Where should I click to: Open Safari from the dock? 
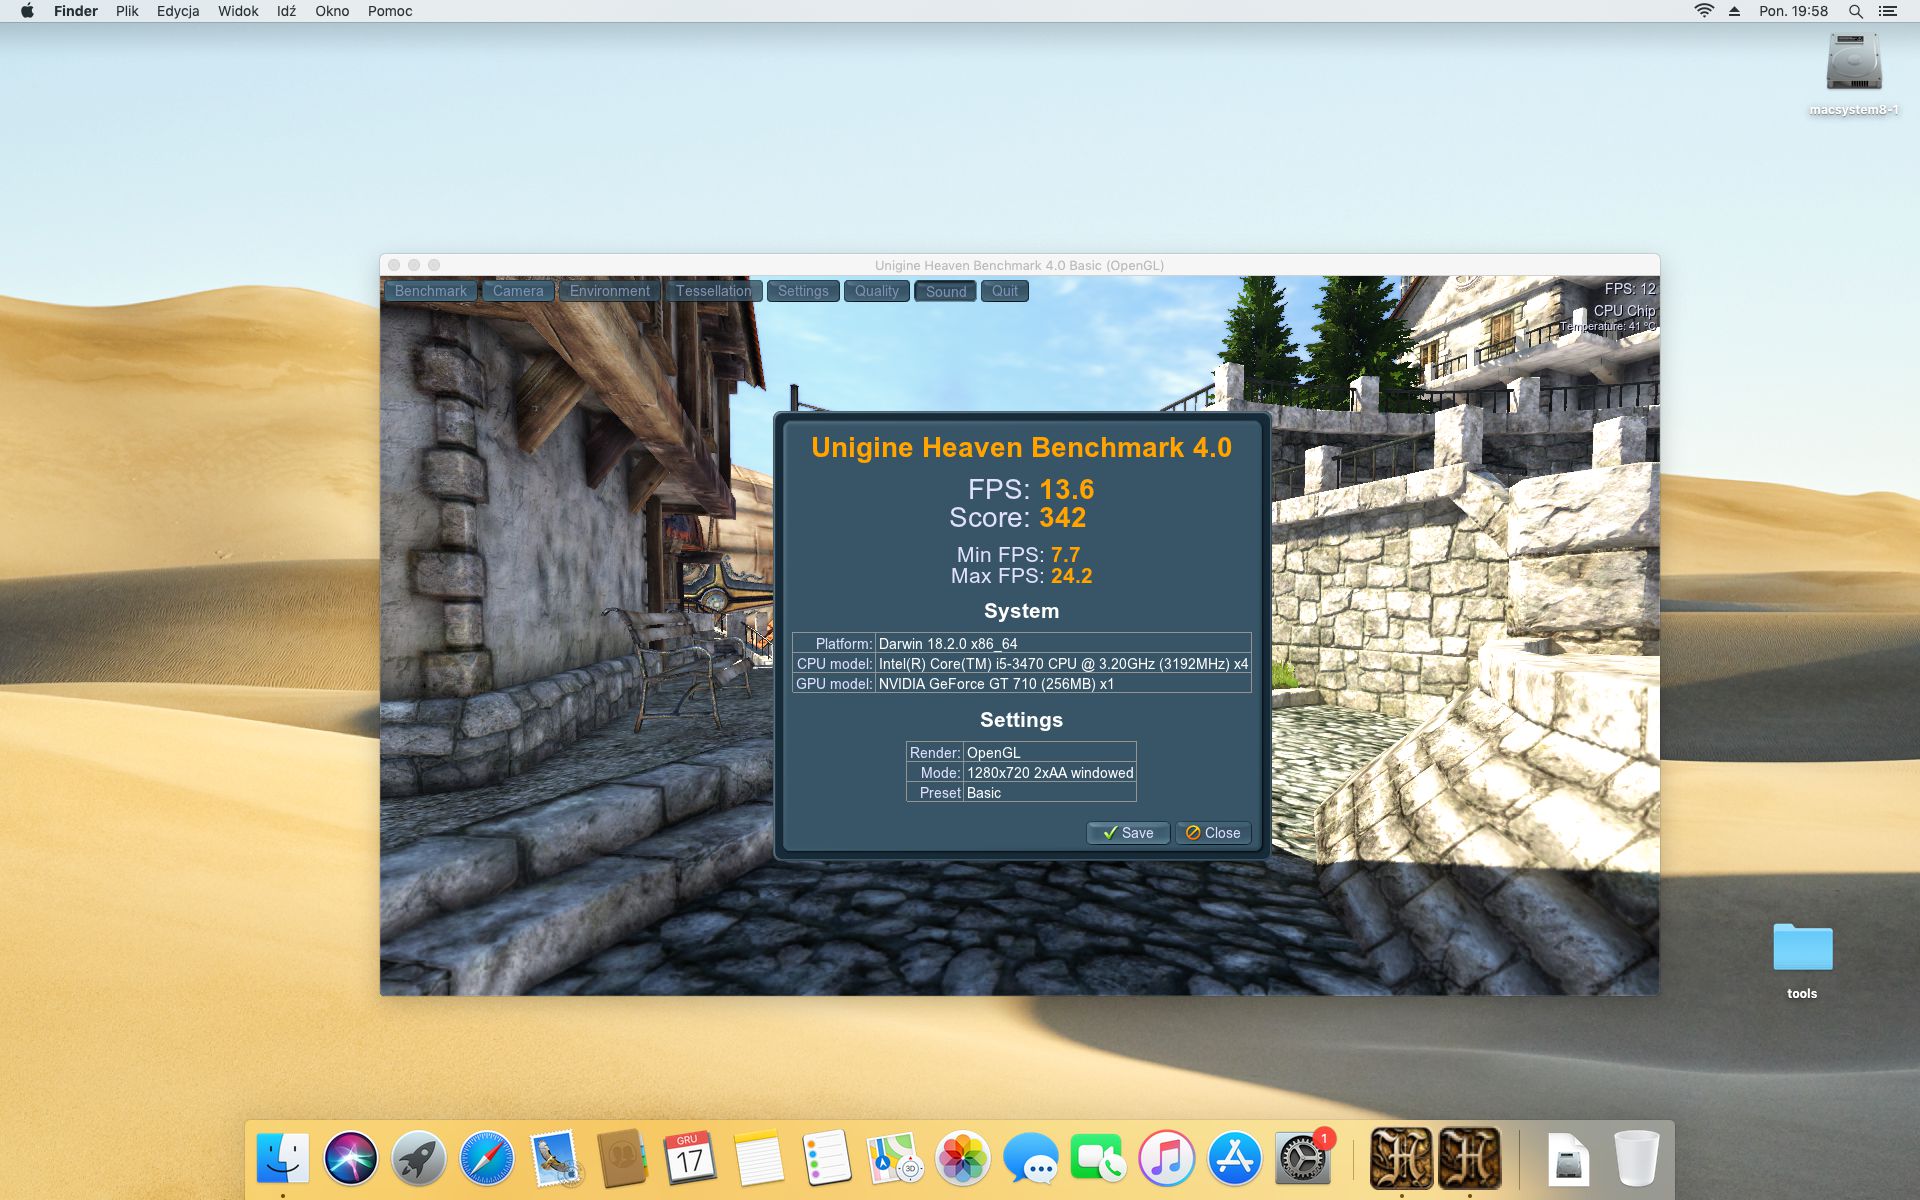[487, 1159]
